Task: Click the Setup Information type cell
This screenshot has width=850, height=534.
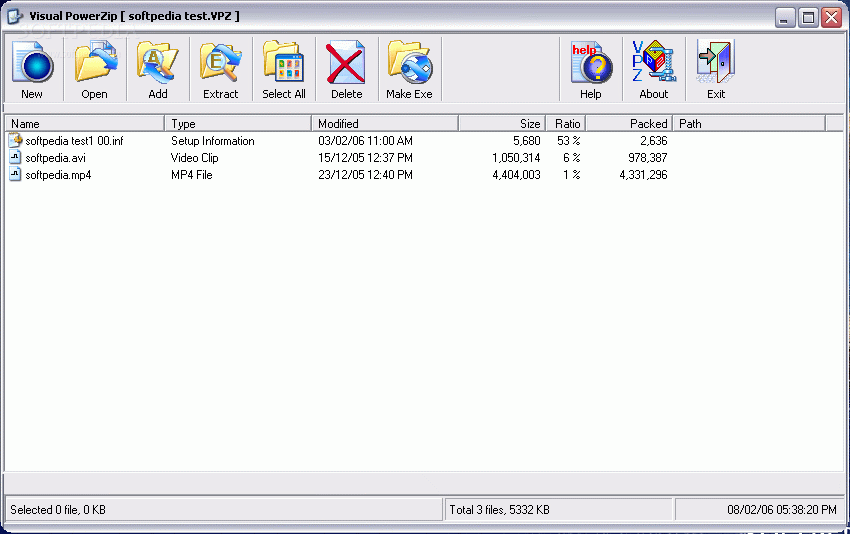Action: click(x=212, y=141)
